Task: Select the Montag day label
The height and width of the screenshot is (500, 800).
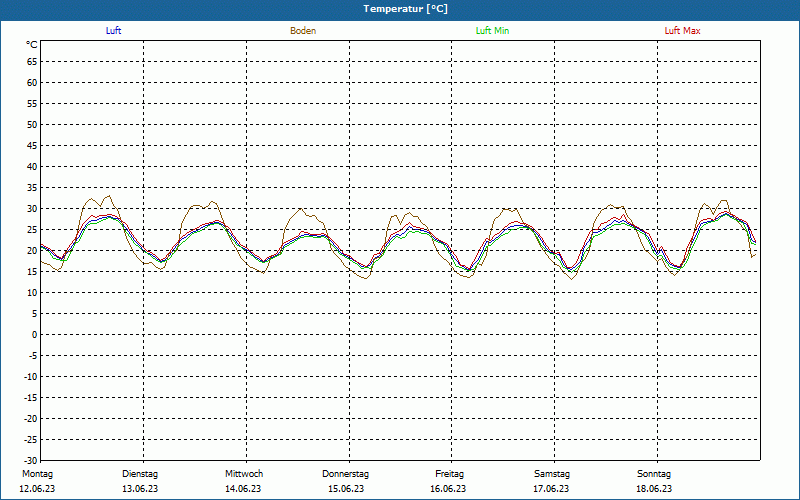Action: [37, 474]
